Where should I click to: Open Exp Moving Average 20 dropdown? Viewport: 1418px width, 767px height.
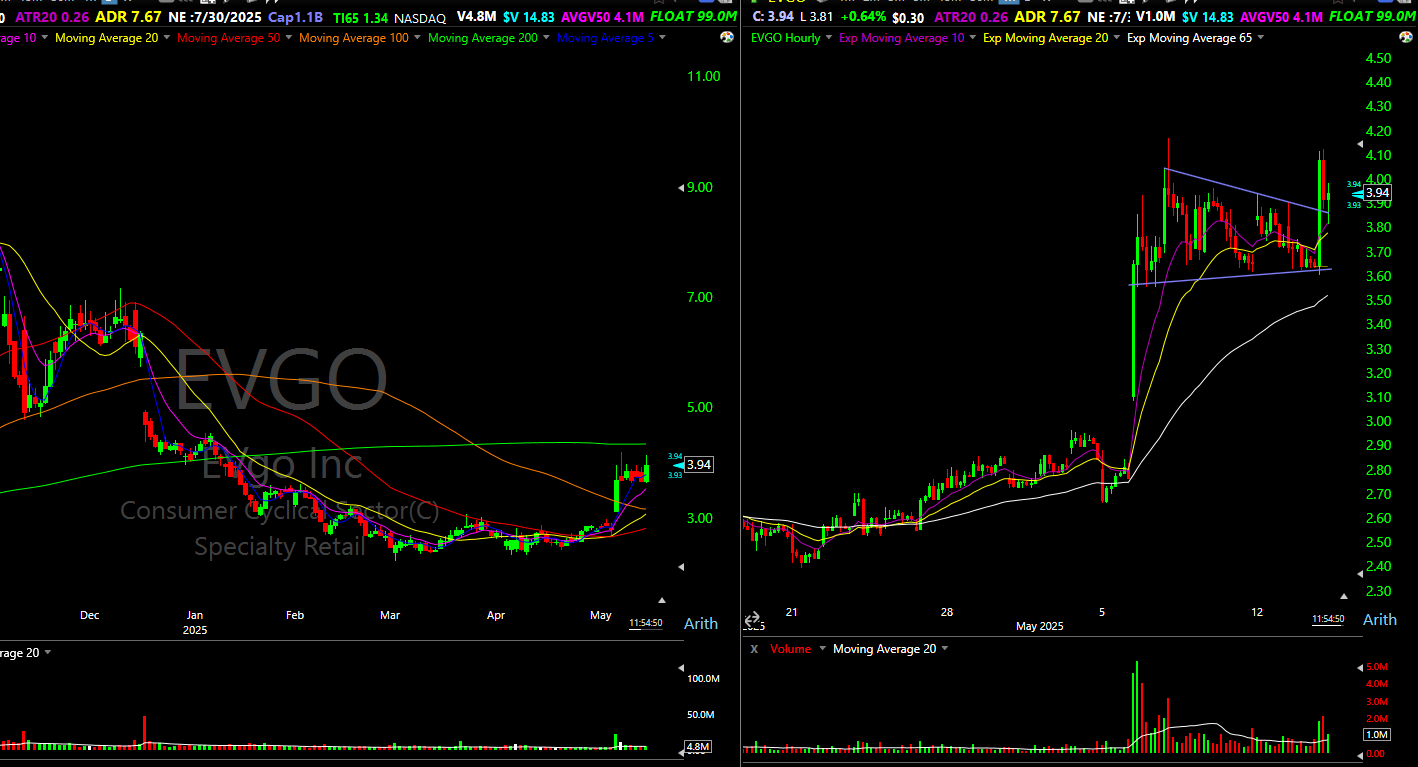(1117, 38)
